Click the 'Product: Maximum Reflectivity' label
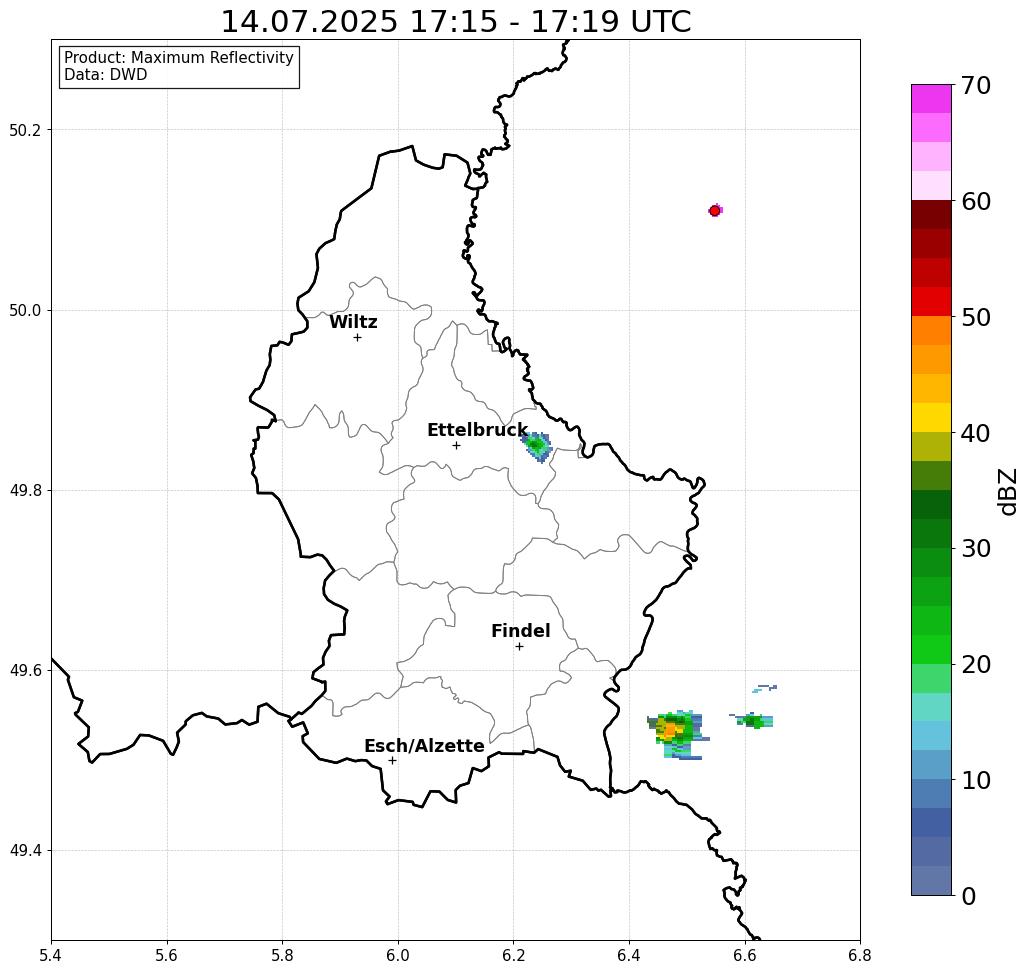 click(178, 58)
